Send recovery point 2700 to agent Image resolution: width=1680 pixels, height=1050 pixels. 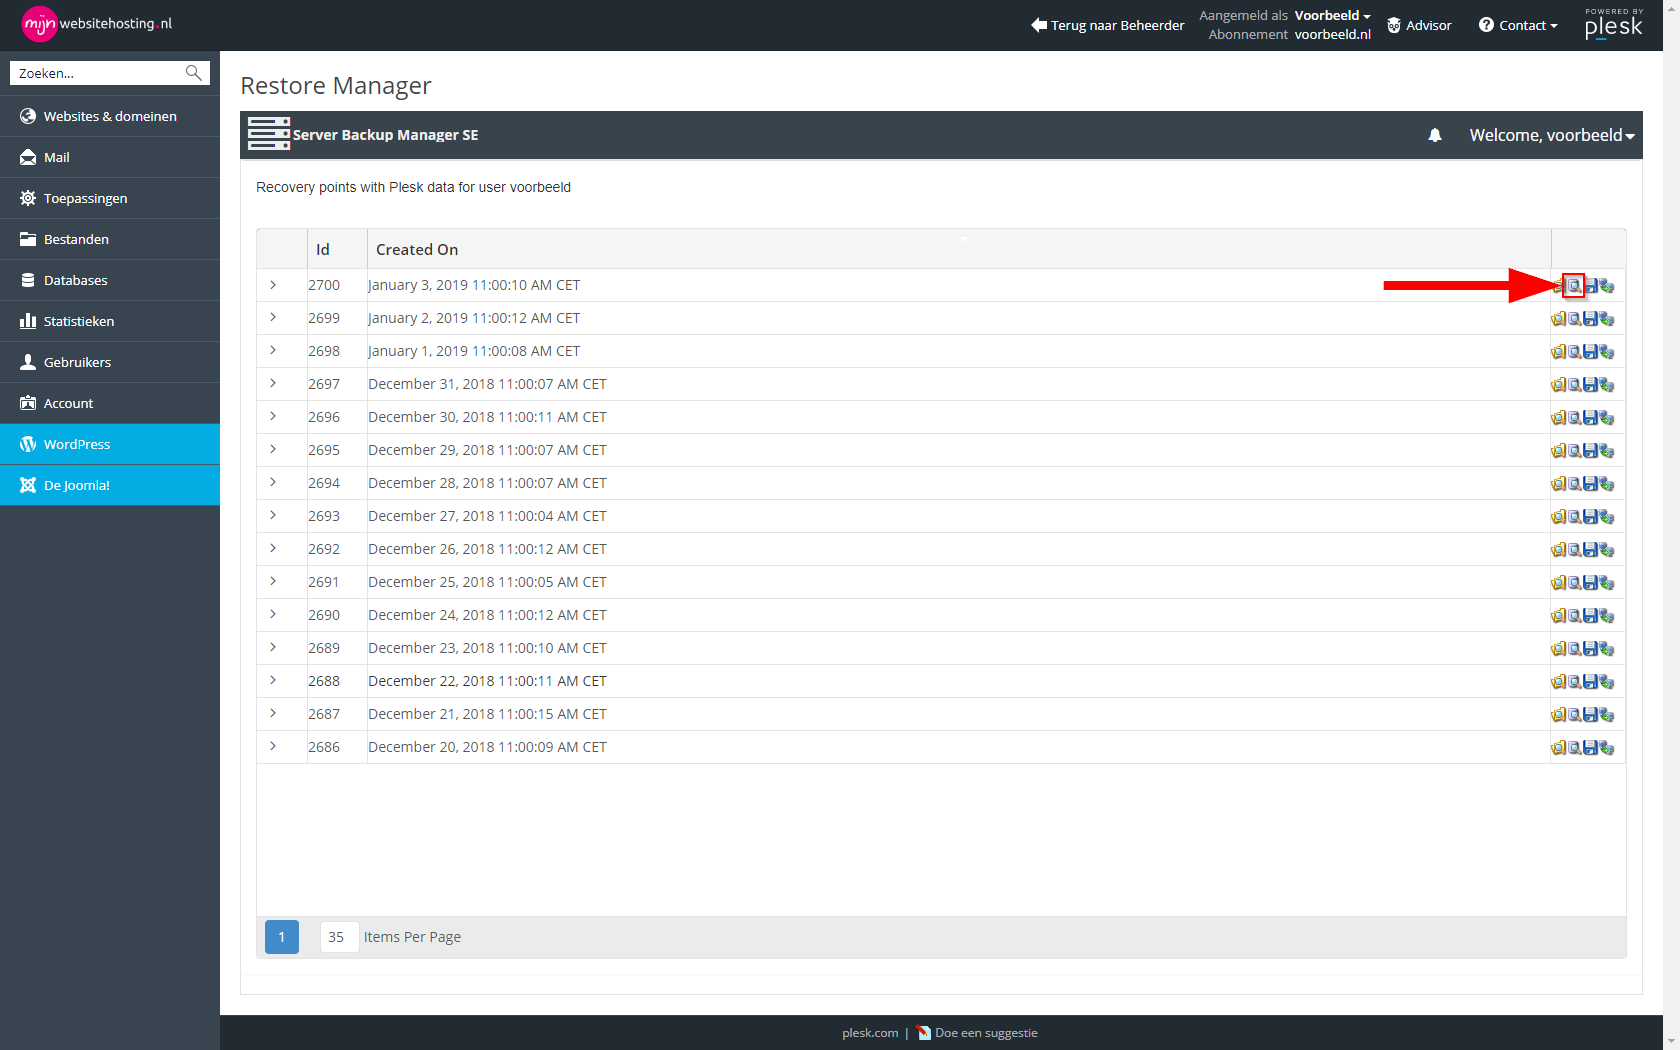[x=1606, y=286]
